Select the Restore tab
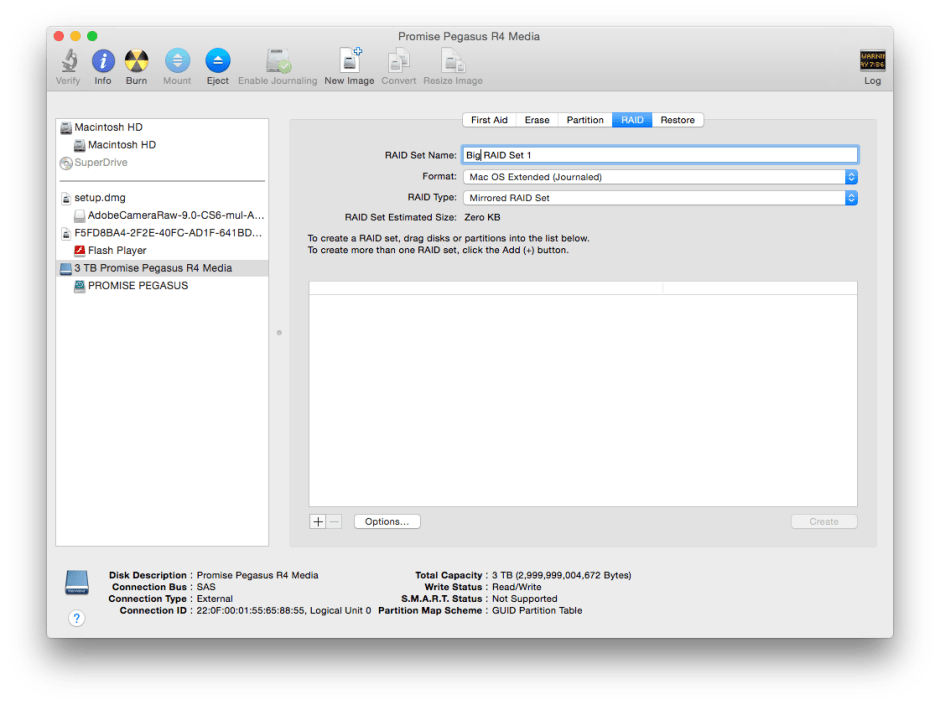 (677, 119)
